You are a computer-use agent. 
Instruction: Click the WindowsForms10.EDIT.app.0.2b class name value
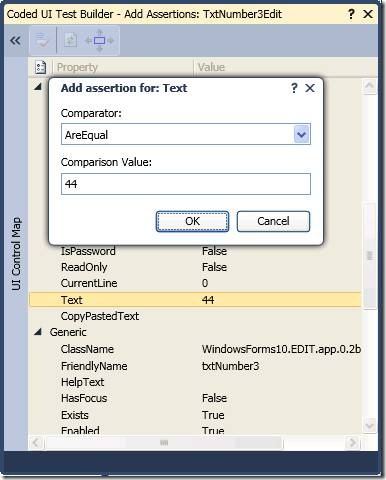(281, 349)
